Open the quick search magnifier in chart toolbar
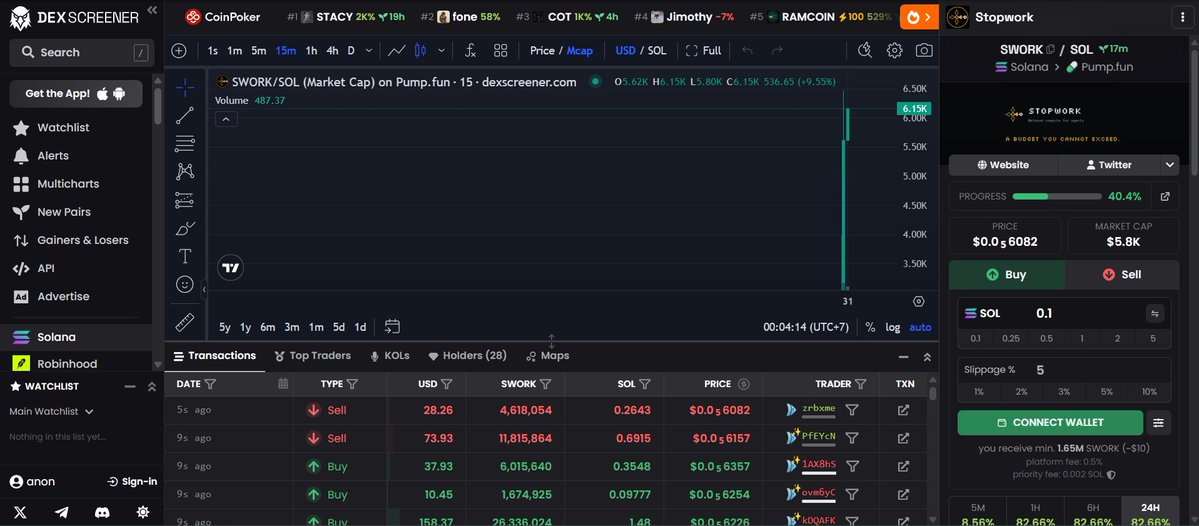The image size is (1199, 526). tap(865, 50)
